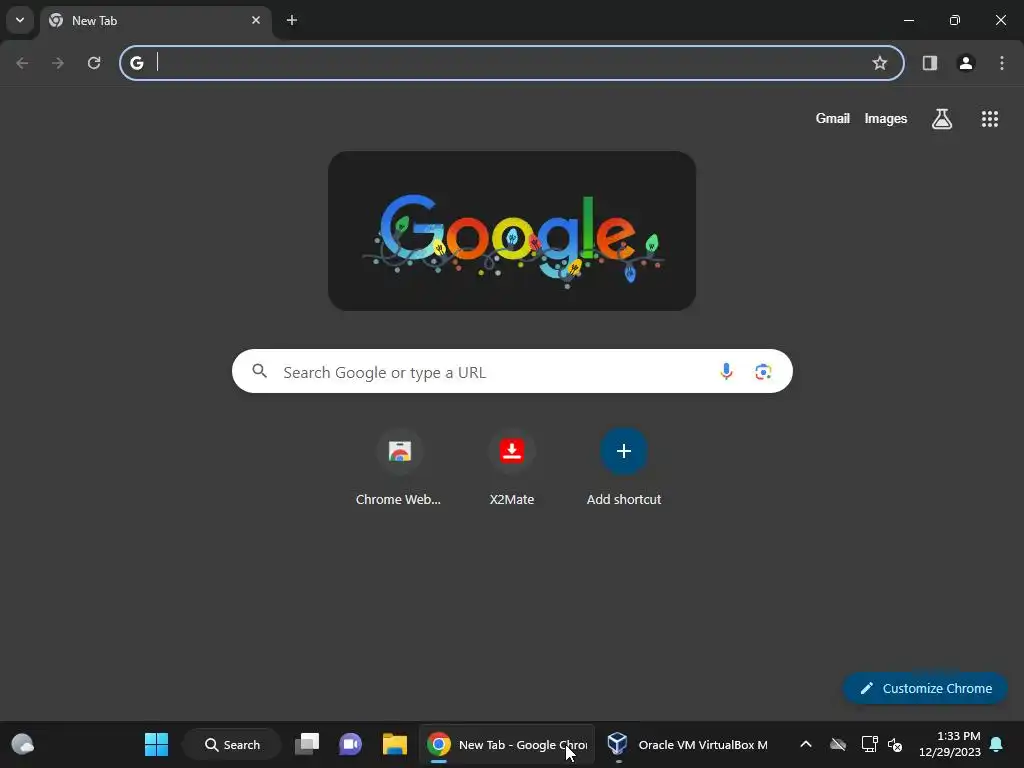This screenshot has height=768, width=1024.
Task: Go forward using the forward arrow
Action: pyautogui.click(x=58, y=63)
